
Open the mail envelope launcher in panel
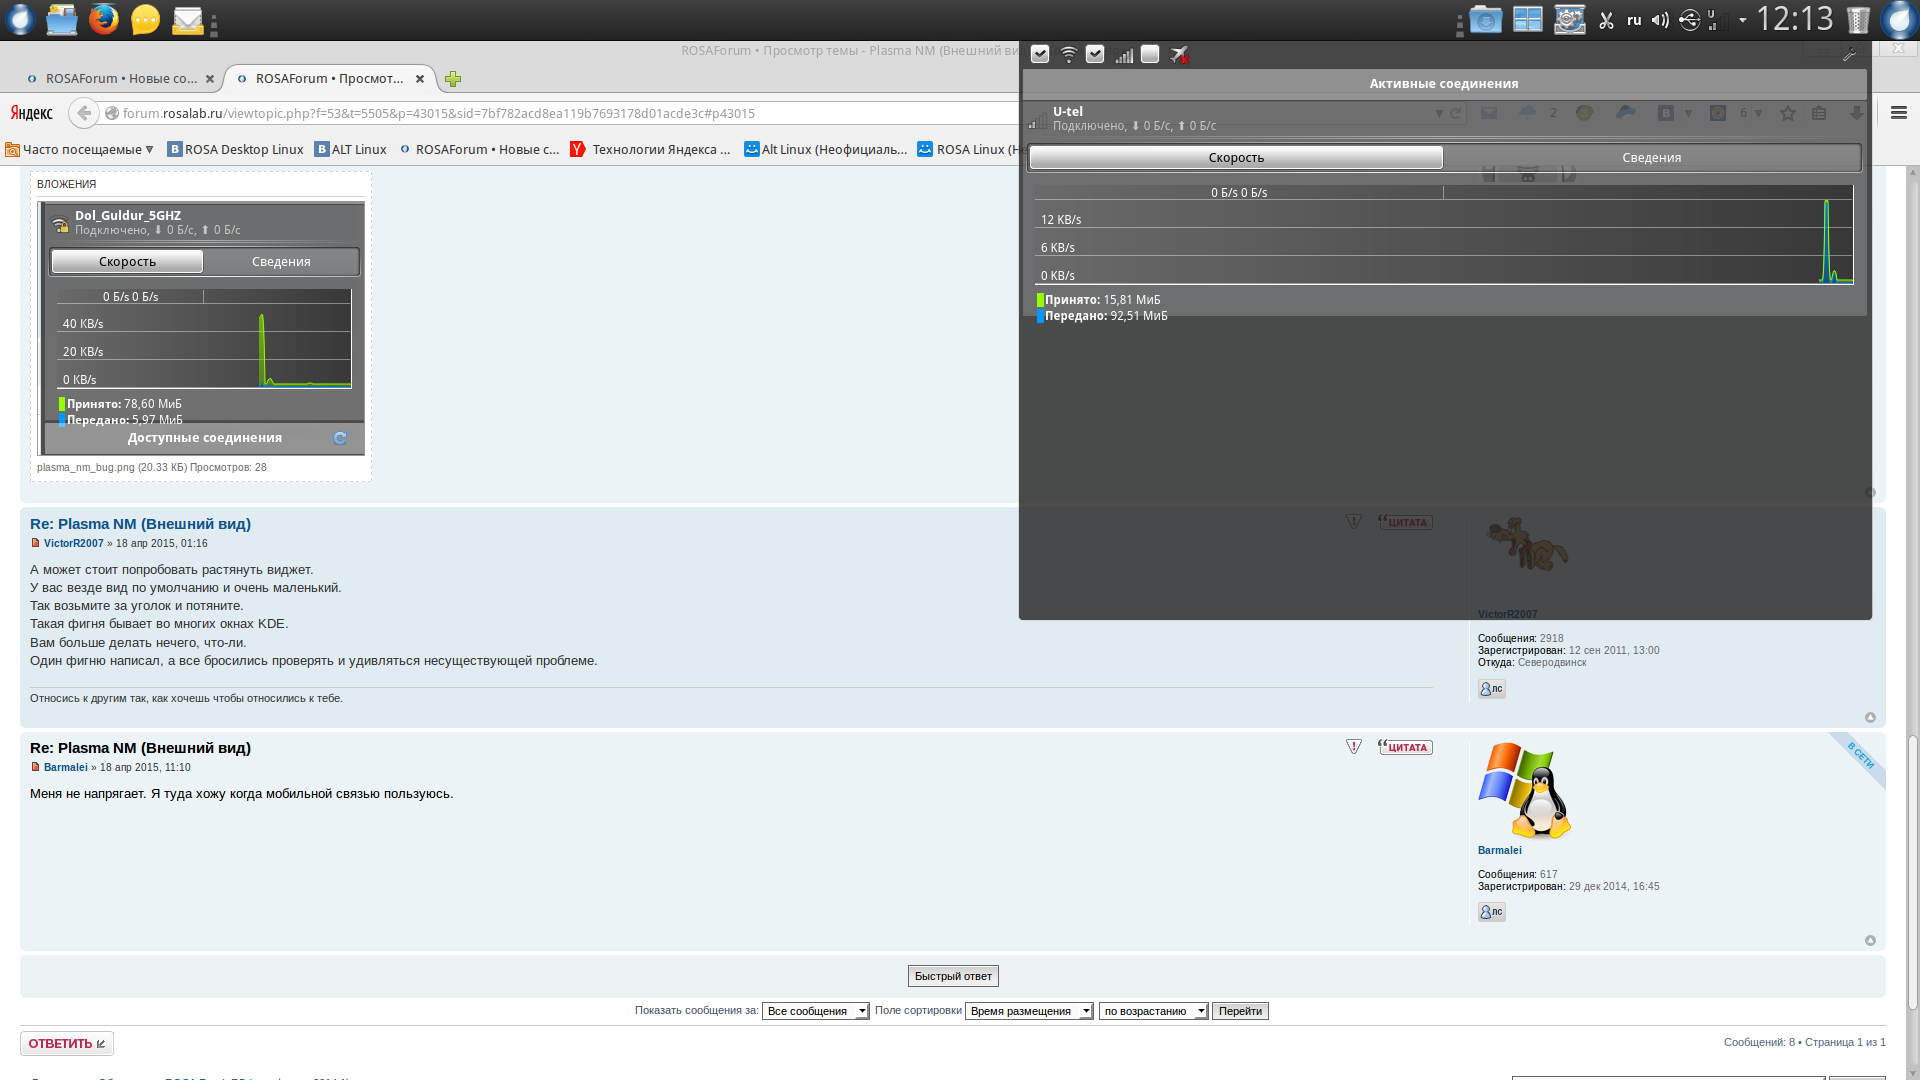(187, 20)
